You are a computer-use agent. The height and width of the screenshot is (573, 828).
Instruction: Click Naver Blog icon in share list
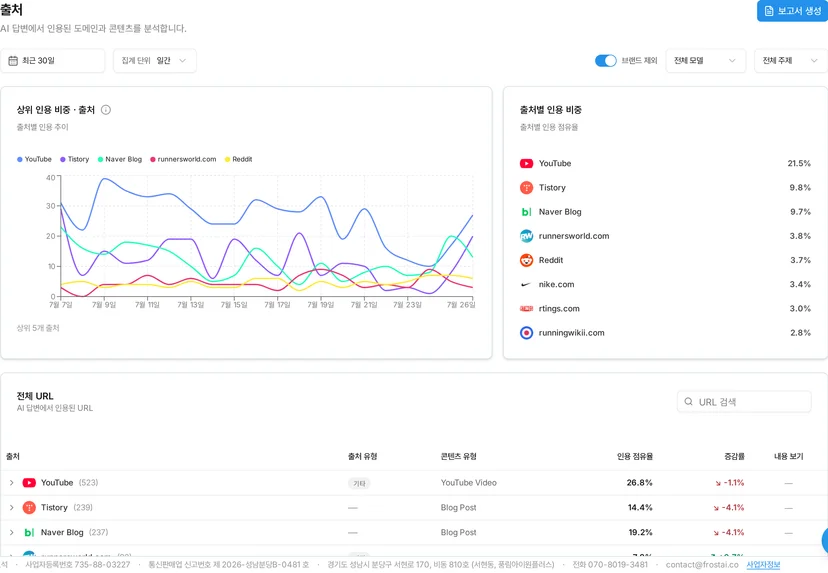526,212
